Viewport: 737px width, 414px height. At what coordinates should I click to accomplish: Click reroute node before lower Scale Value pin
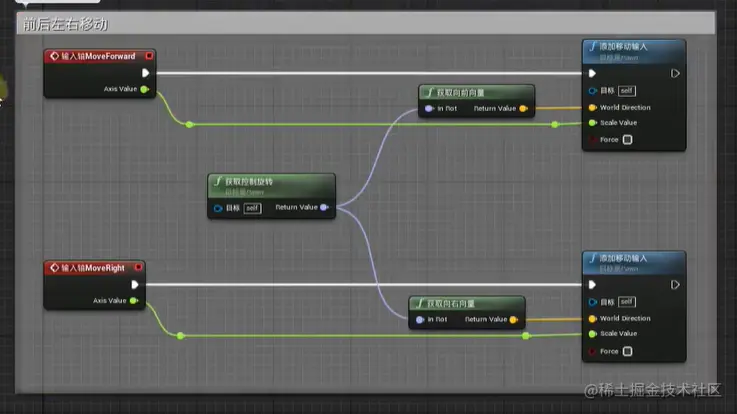[526, 336]
